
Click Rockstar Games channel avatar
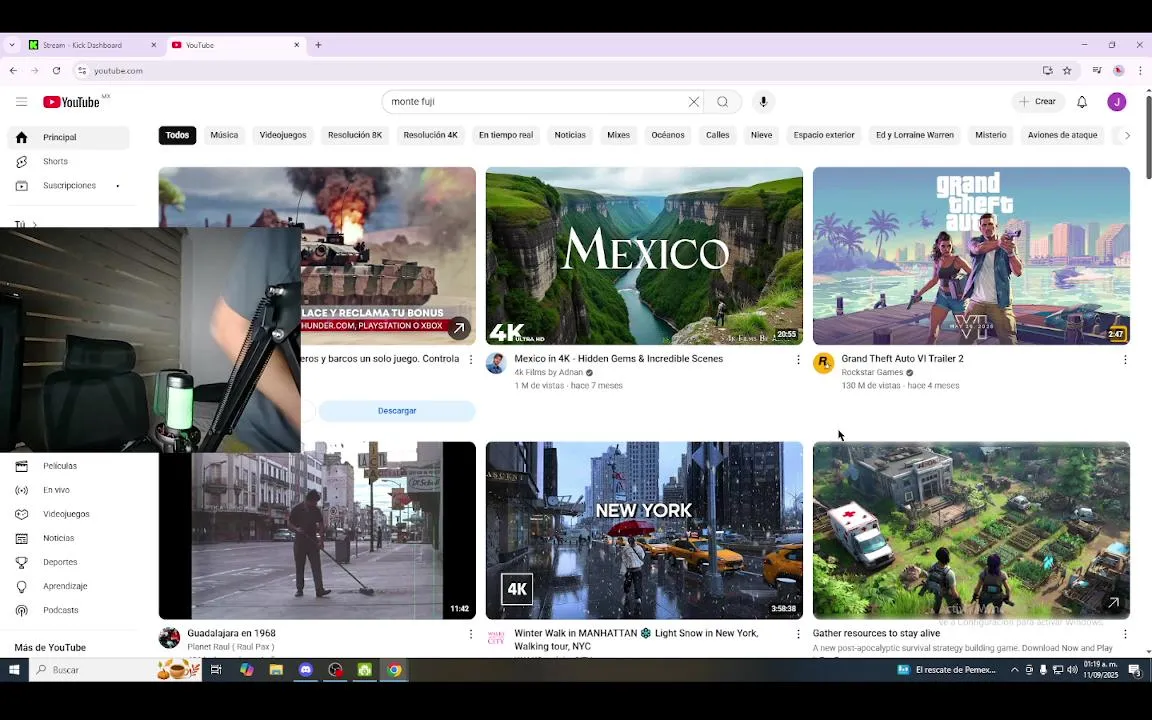pos(824,363)
